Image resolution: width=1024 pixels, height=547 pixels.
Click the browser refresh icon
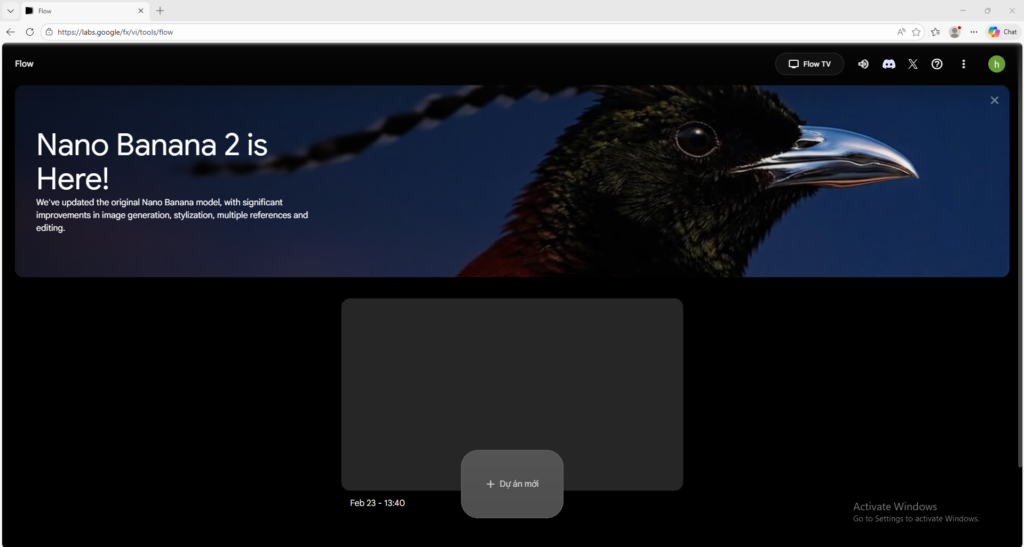30,32
